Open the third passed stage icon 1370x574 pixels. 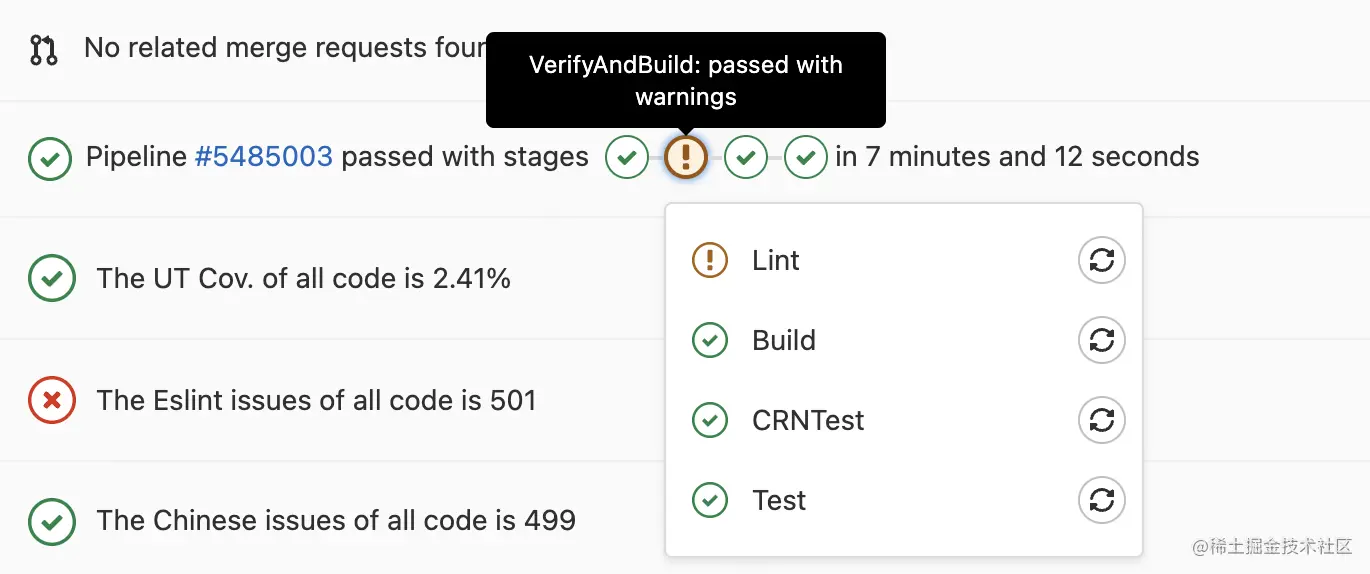pos(746,157)
